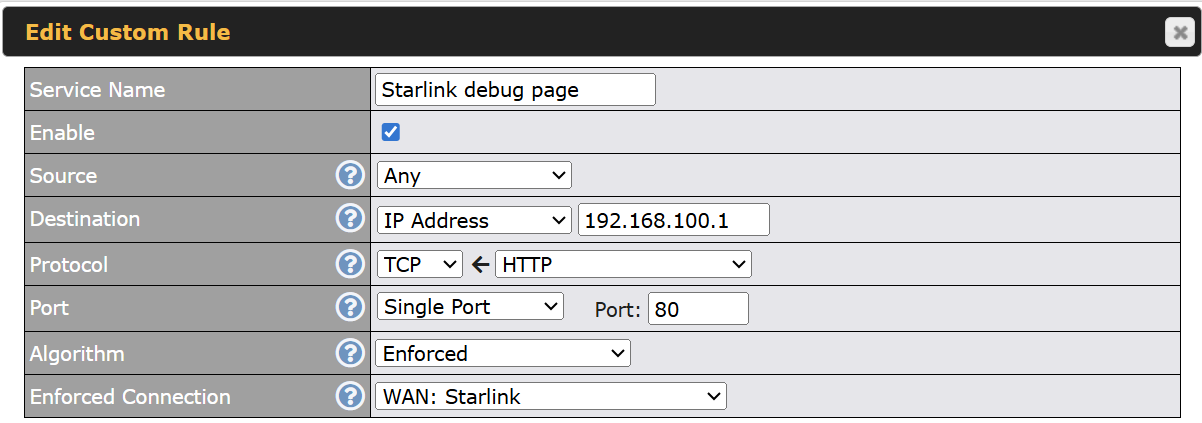Close the Edit Custom Rule dialog
1202x423 pixels.
(1179, 33)
